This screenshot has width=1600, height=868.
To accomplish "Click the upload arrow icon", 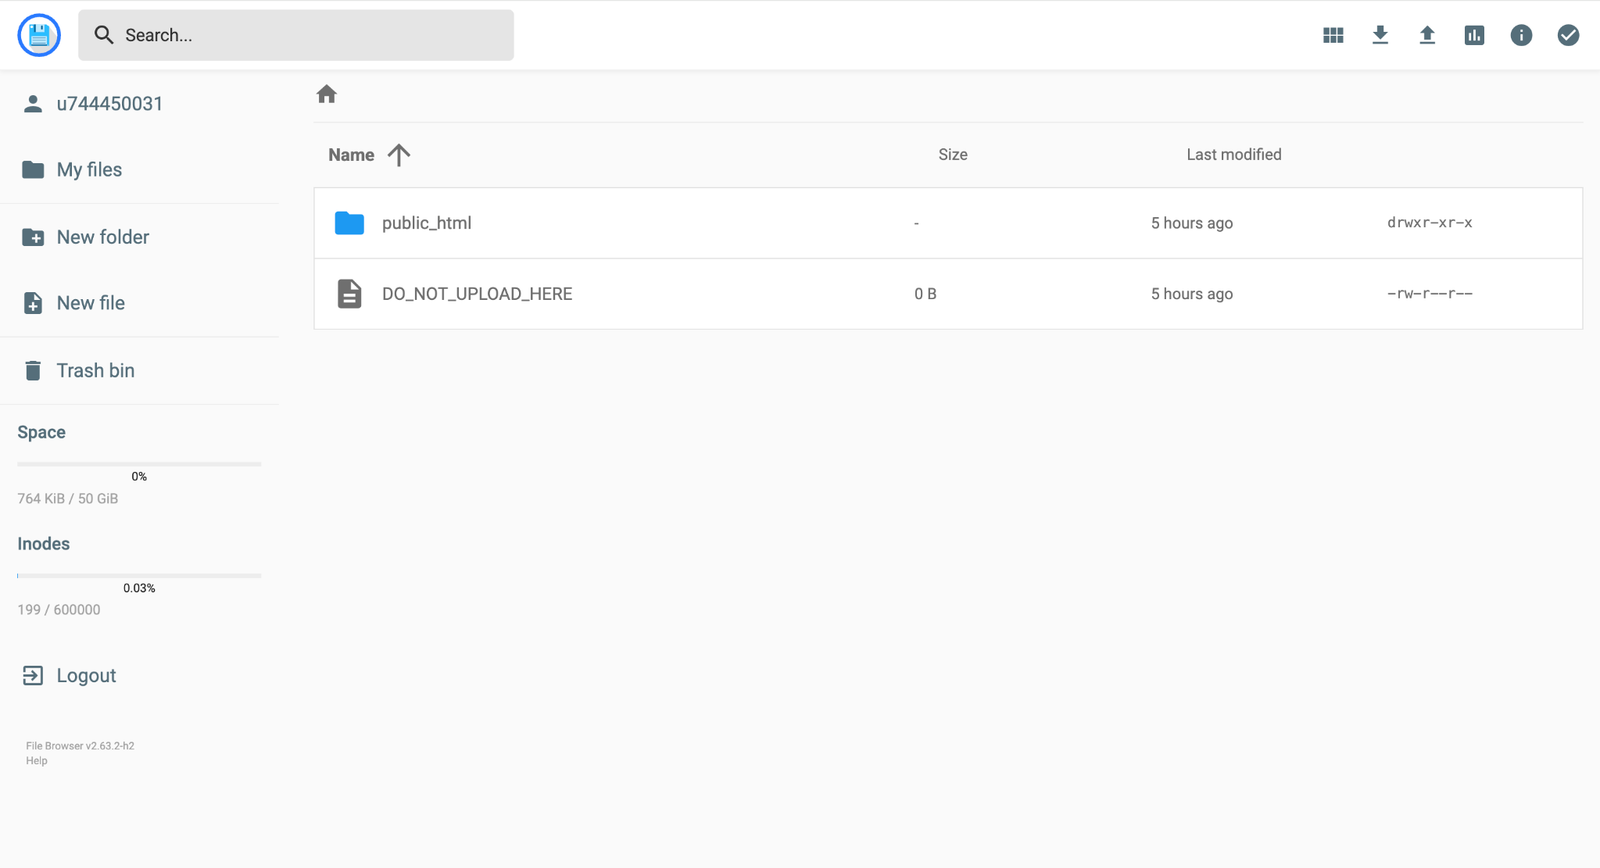I will coord(1427,35).
